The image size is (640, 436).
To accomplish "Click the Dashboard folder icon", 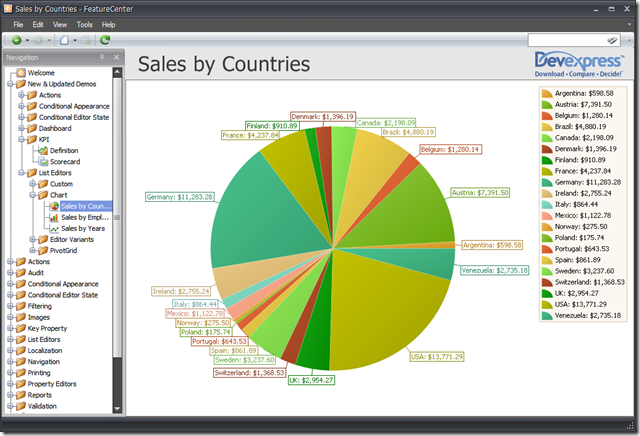I will 32,128.
